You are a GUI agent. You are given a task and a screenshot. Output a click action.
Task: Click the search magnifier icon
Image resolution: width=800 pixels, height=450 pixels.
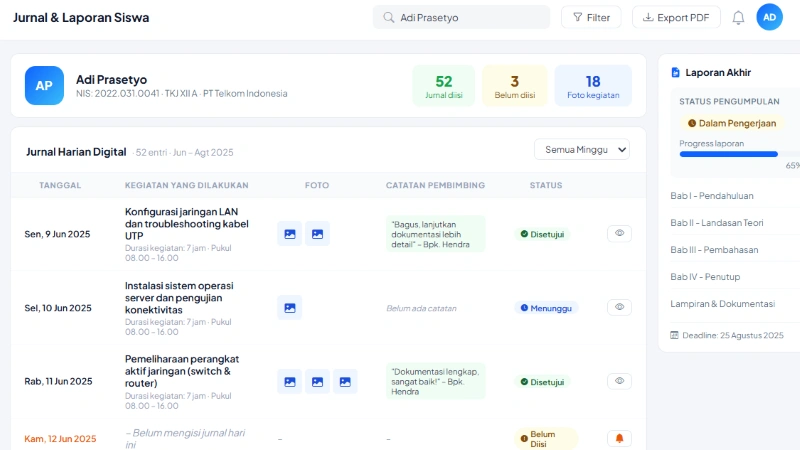[x=389, y=17]
